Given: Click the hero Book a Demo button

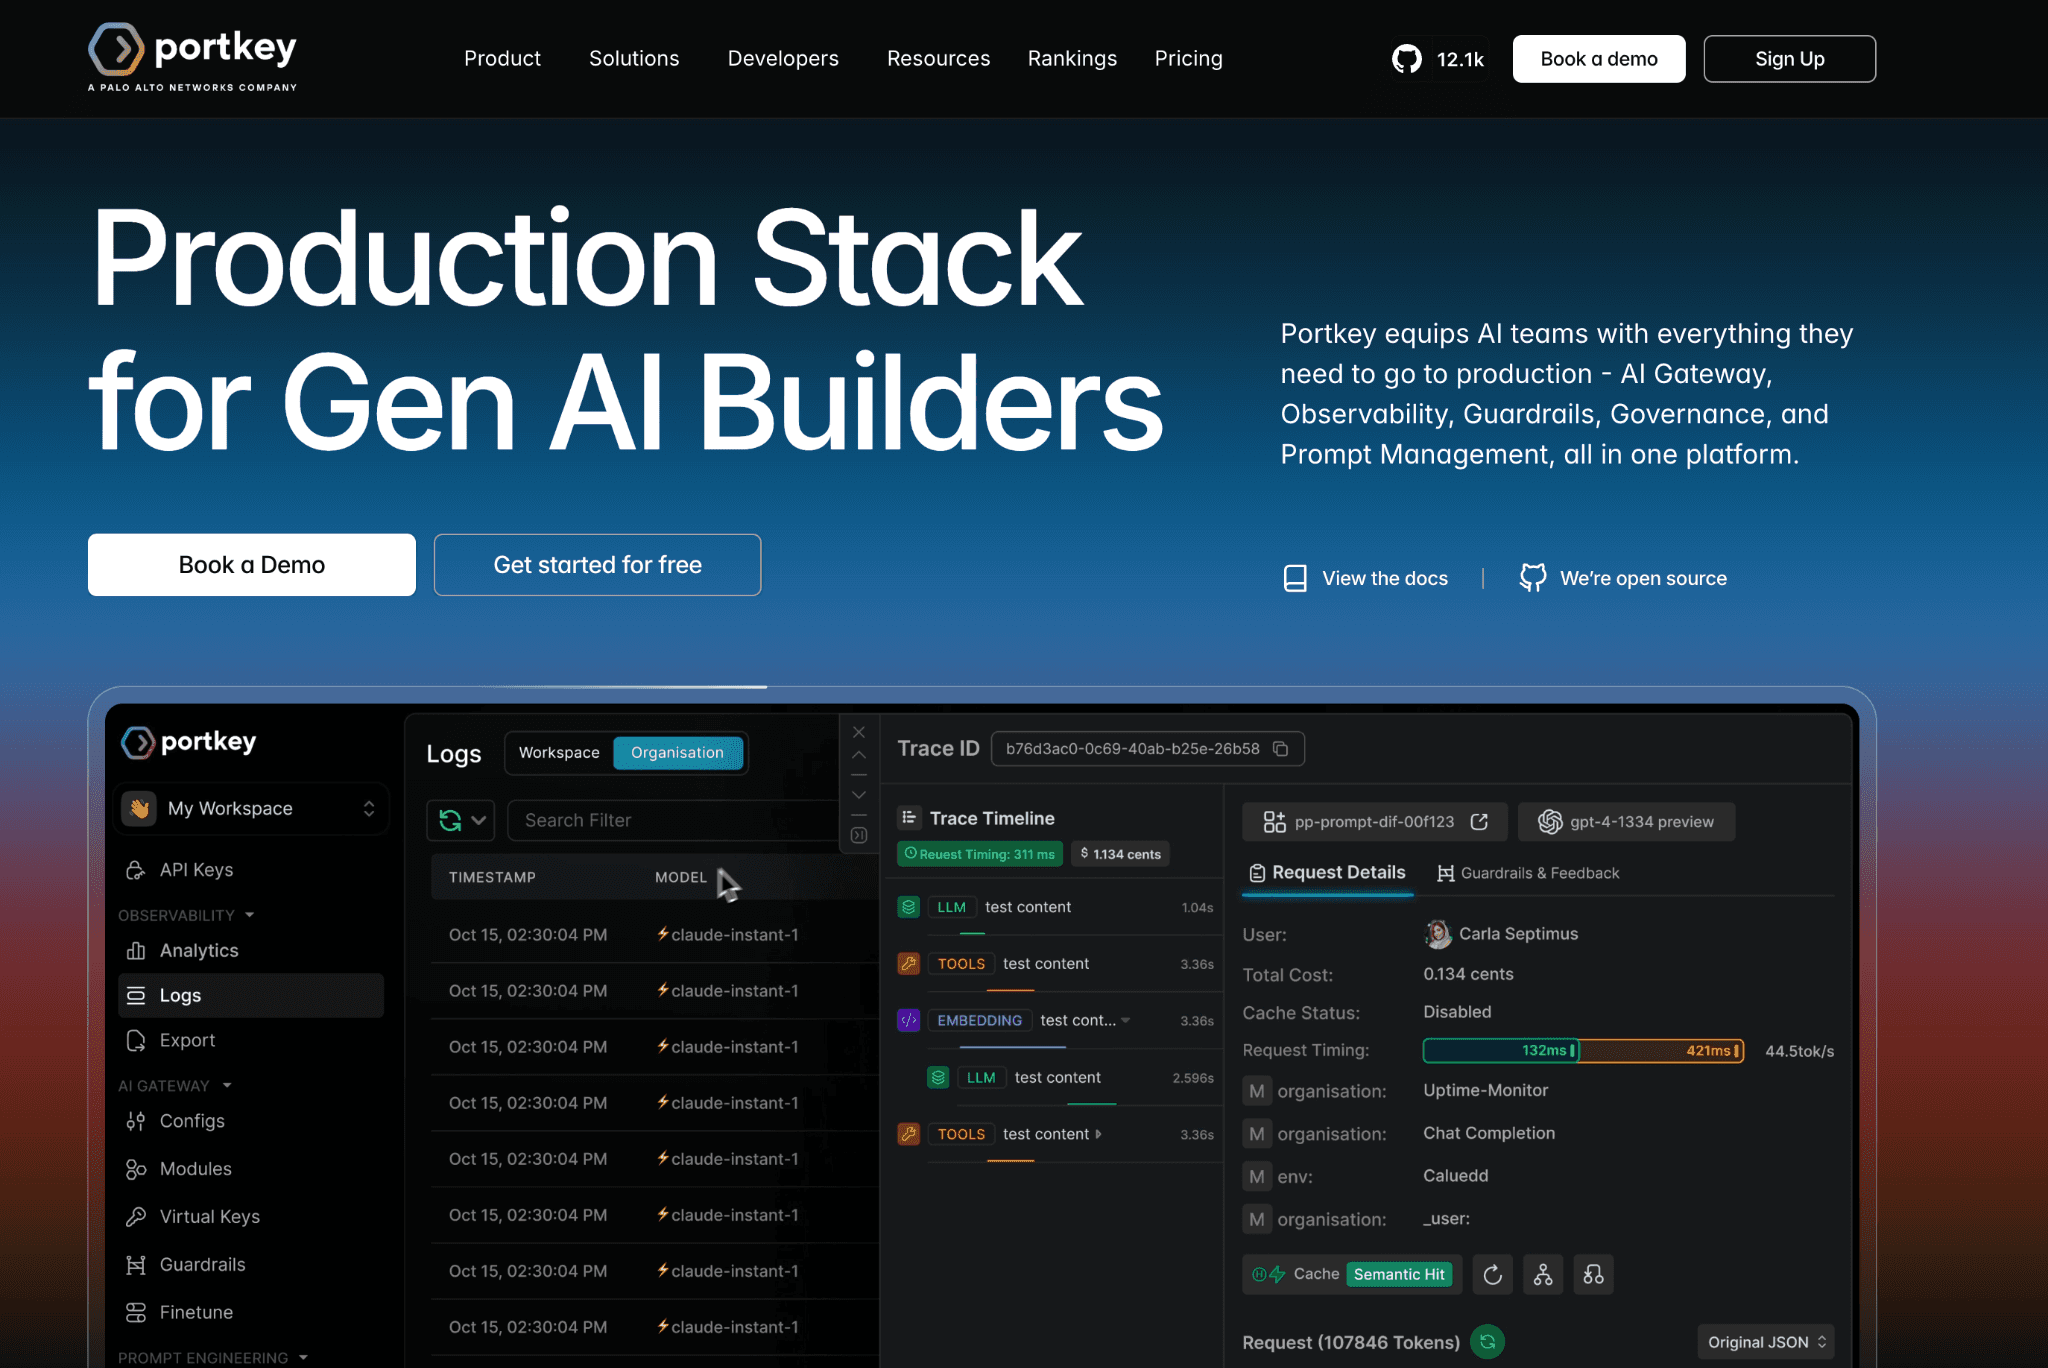Looking at the screenshot, I should pos(252,565).
